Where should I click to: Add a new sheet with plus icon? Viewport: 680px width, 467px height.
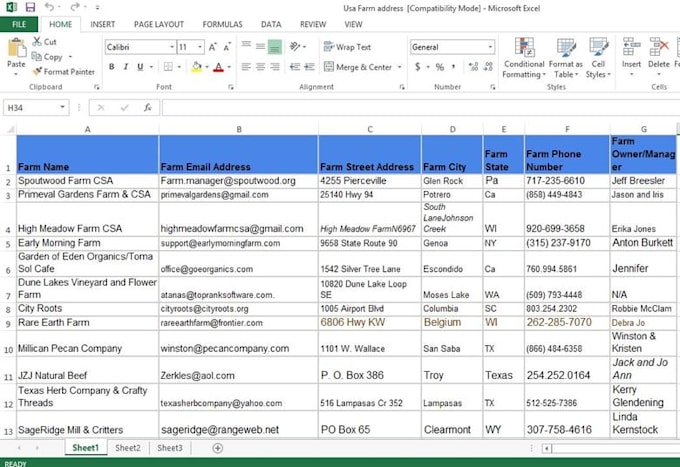[x=218, y=448]
